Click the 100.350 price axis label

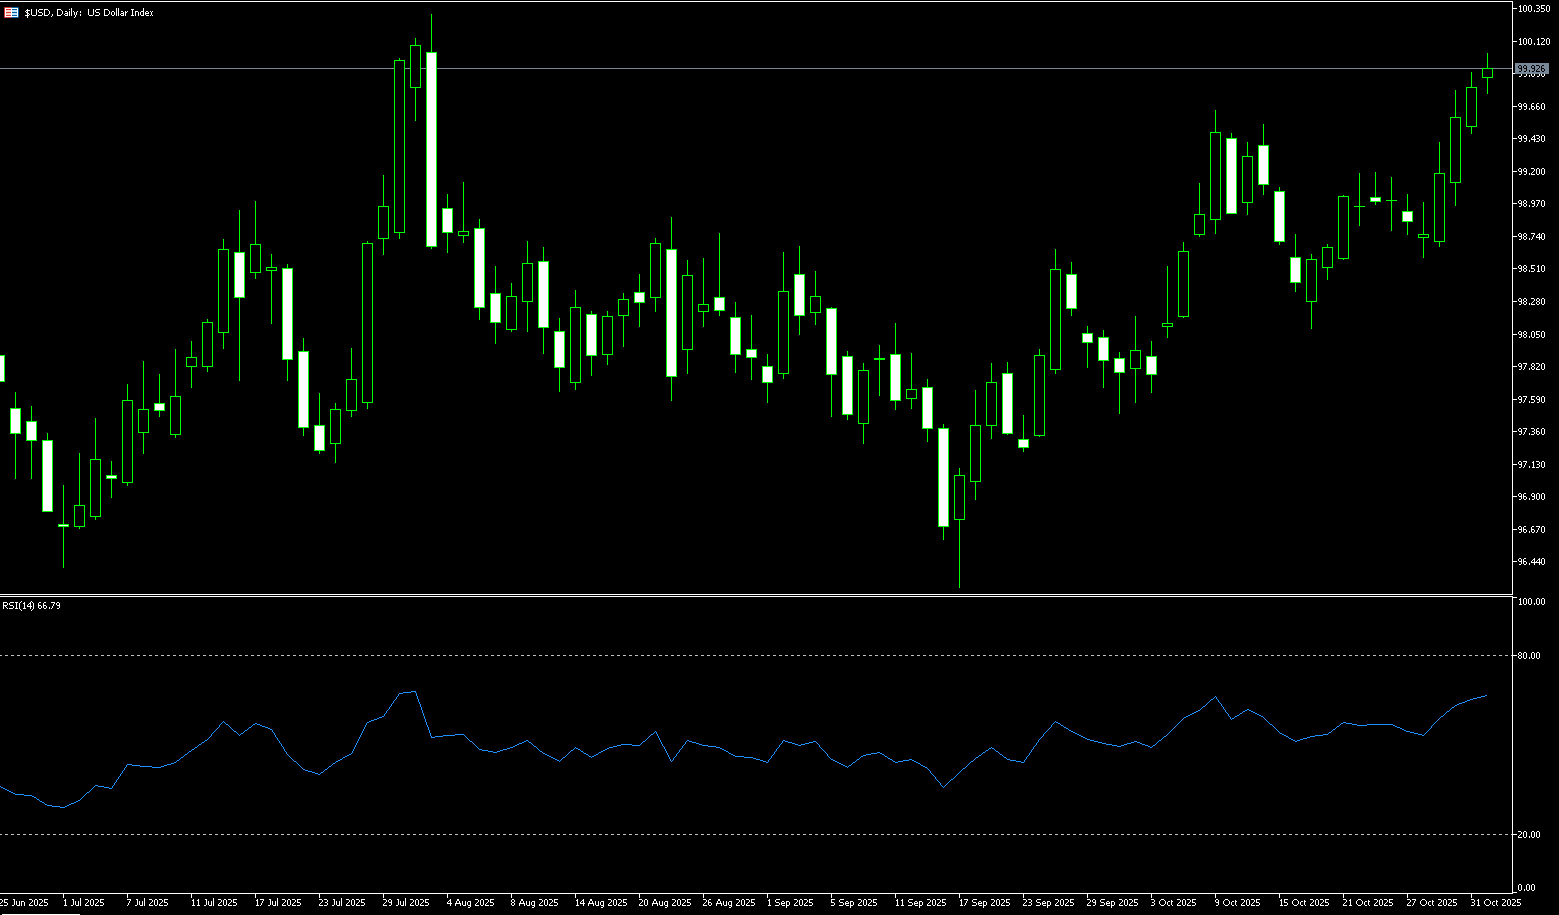pyautogui.click(x=1533, y=9)
